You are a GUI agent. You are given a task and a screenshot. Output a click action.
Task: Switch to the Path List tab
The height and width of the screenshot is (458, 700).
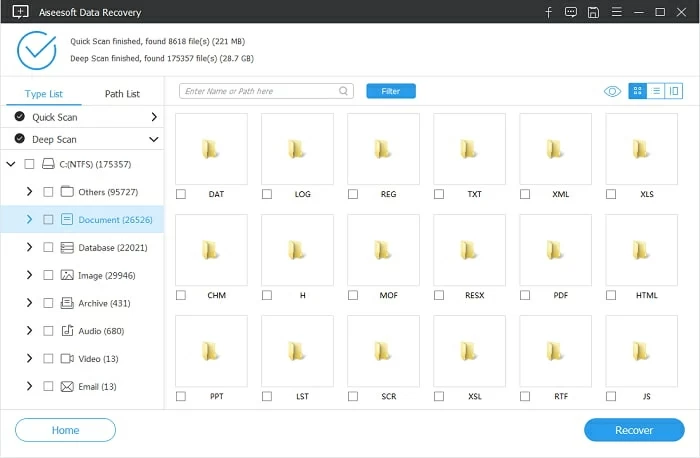pyautogui.click(x=122, y=94)
